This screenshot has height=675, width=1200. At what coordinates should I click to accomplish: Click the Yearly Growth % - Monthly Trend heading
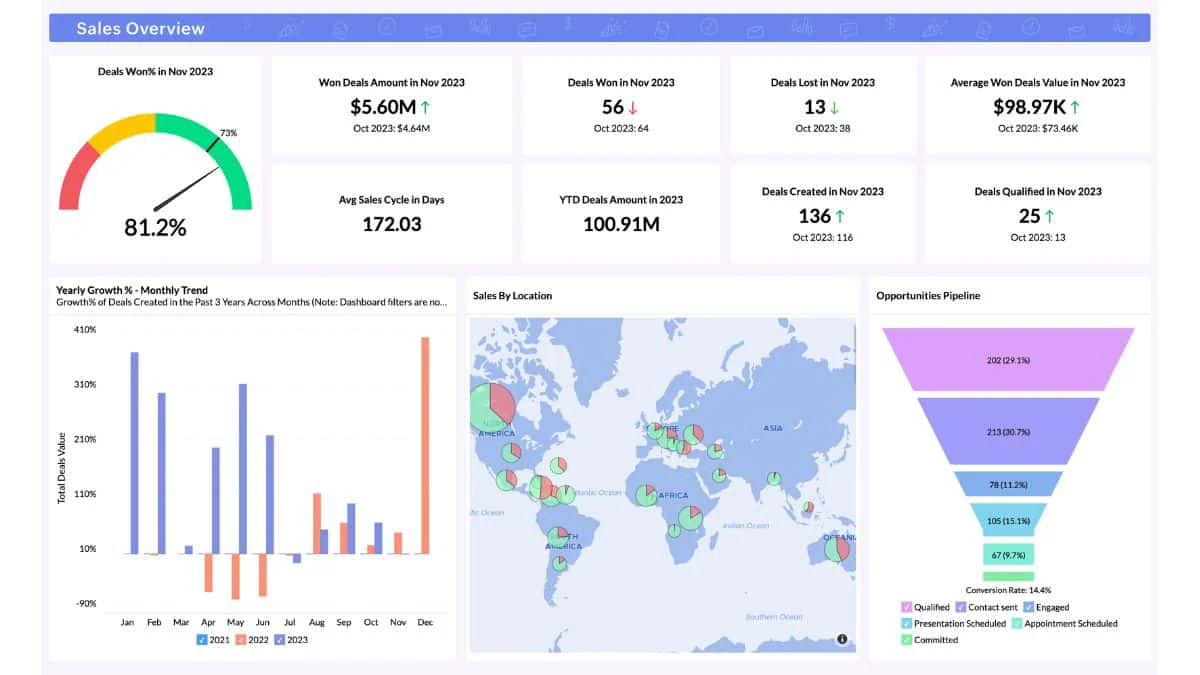pyautogui.click(x=132, y=290)
